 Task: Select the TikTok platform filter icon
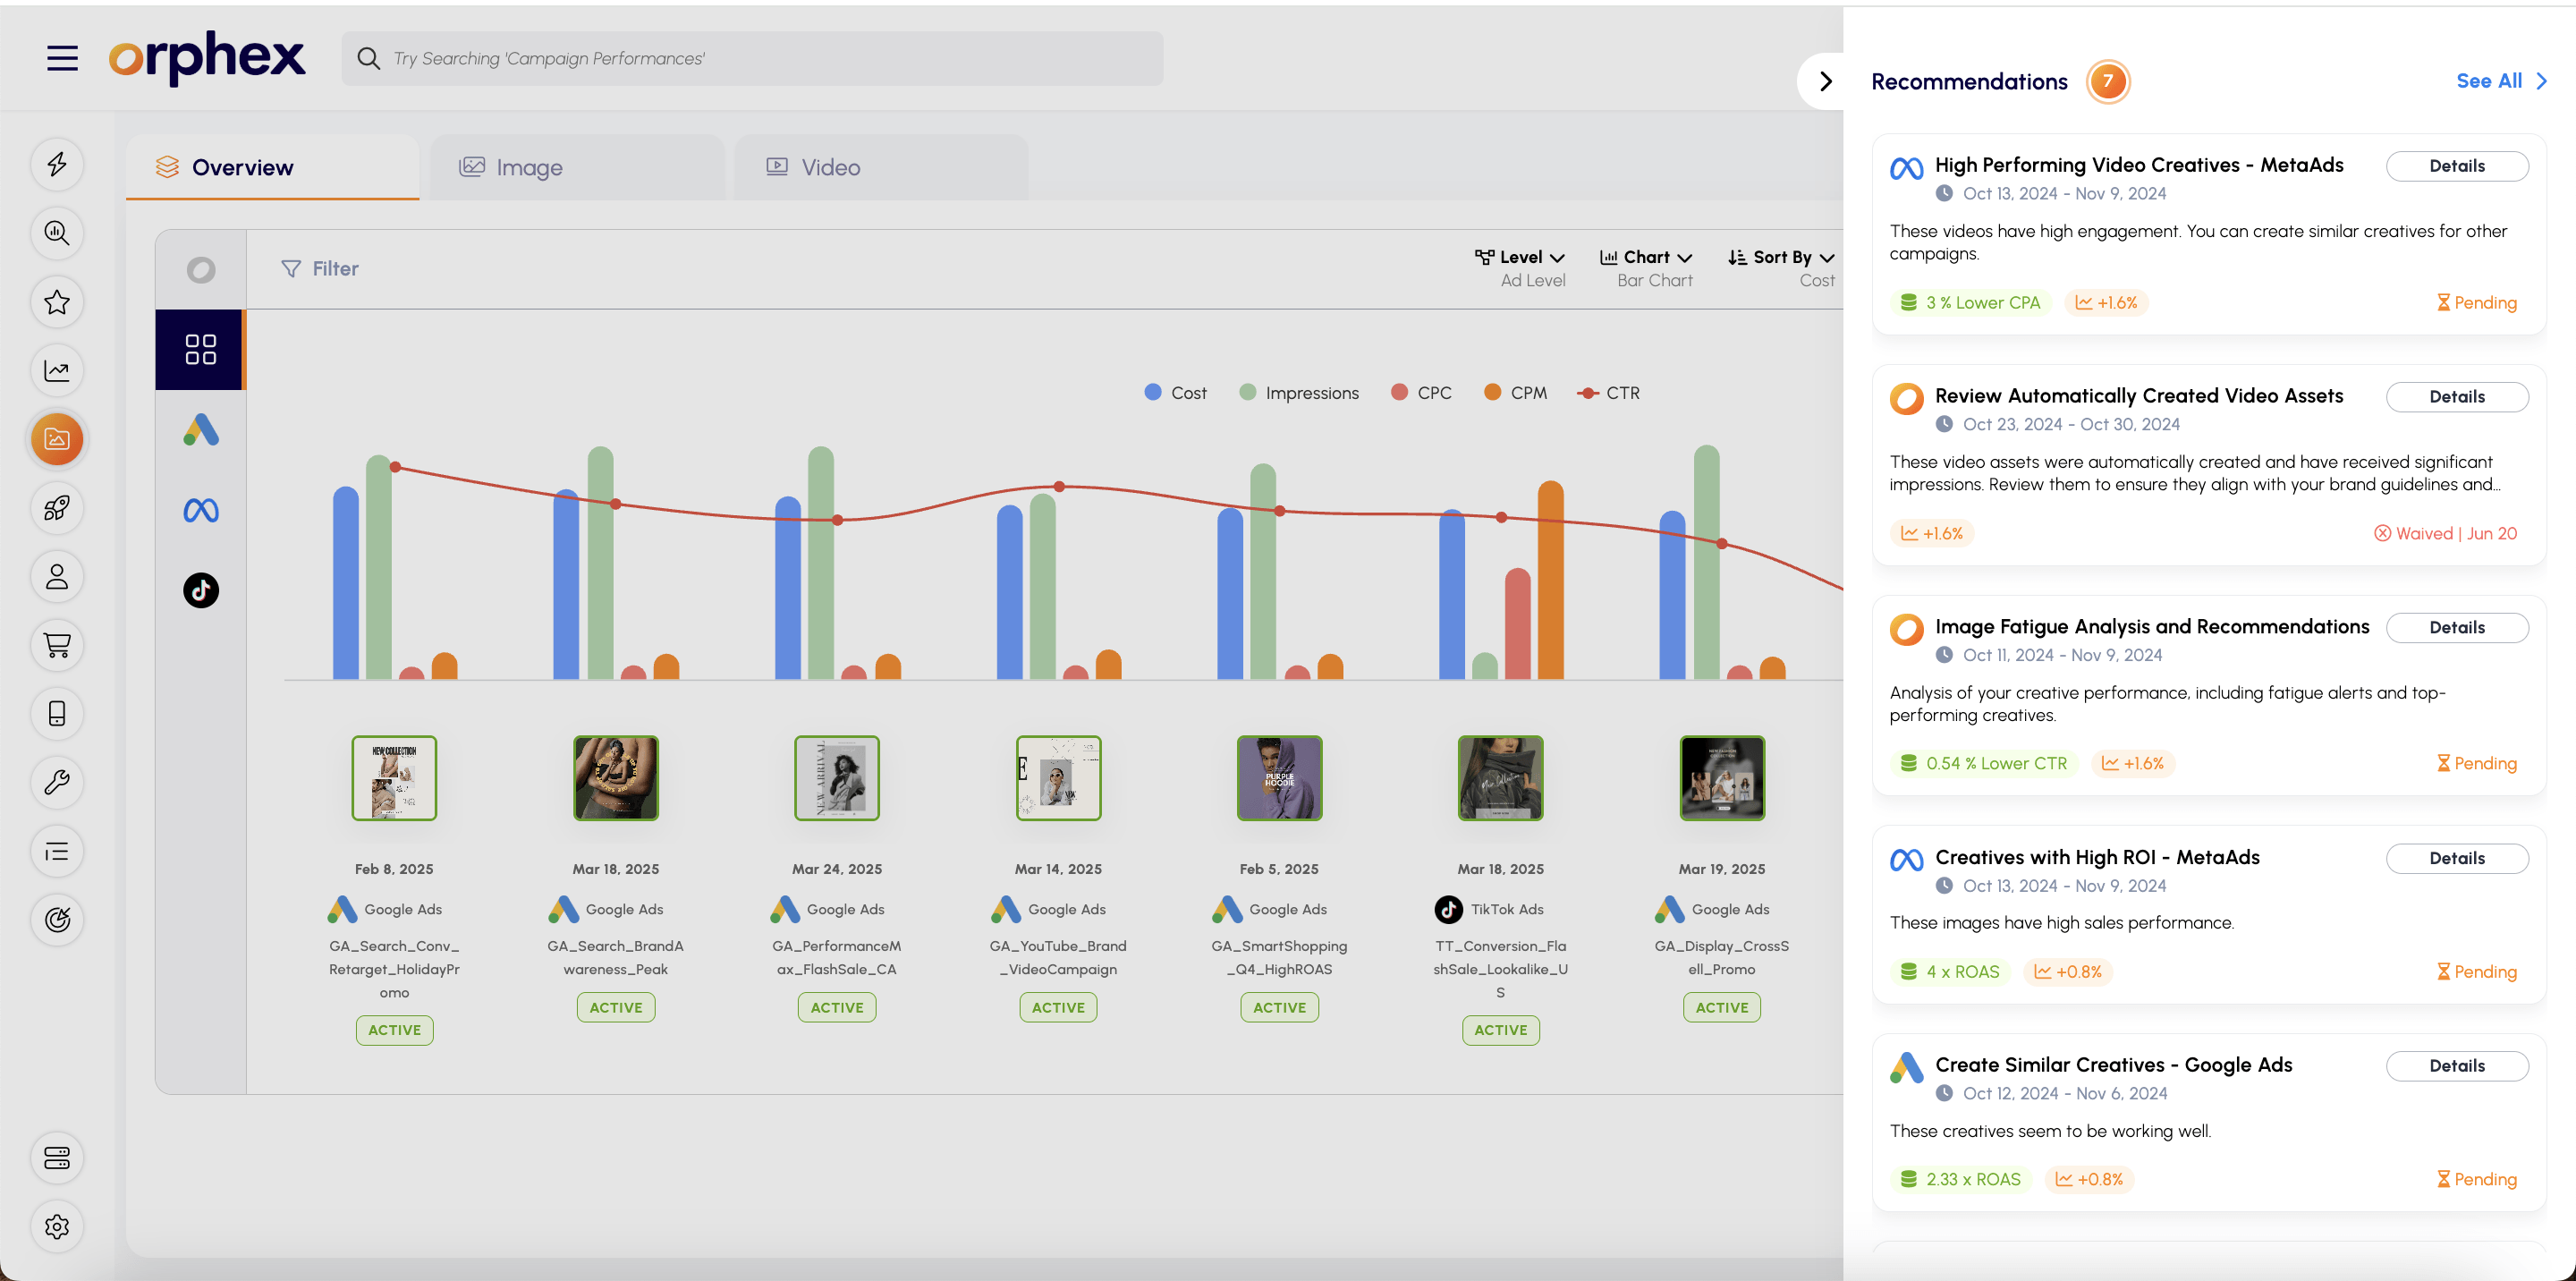201,591
